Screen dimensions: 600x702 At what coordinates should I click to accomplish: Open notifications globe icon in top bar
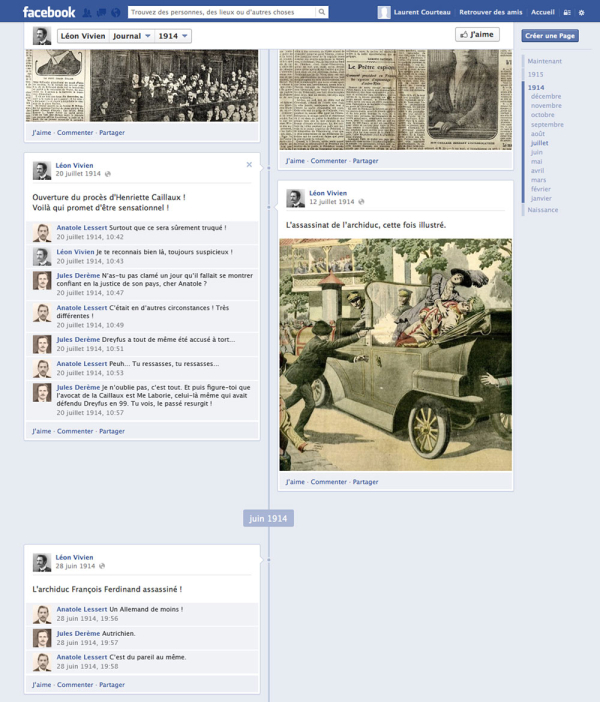click(x=116, y=13)
